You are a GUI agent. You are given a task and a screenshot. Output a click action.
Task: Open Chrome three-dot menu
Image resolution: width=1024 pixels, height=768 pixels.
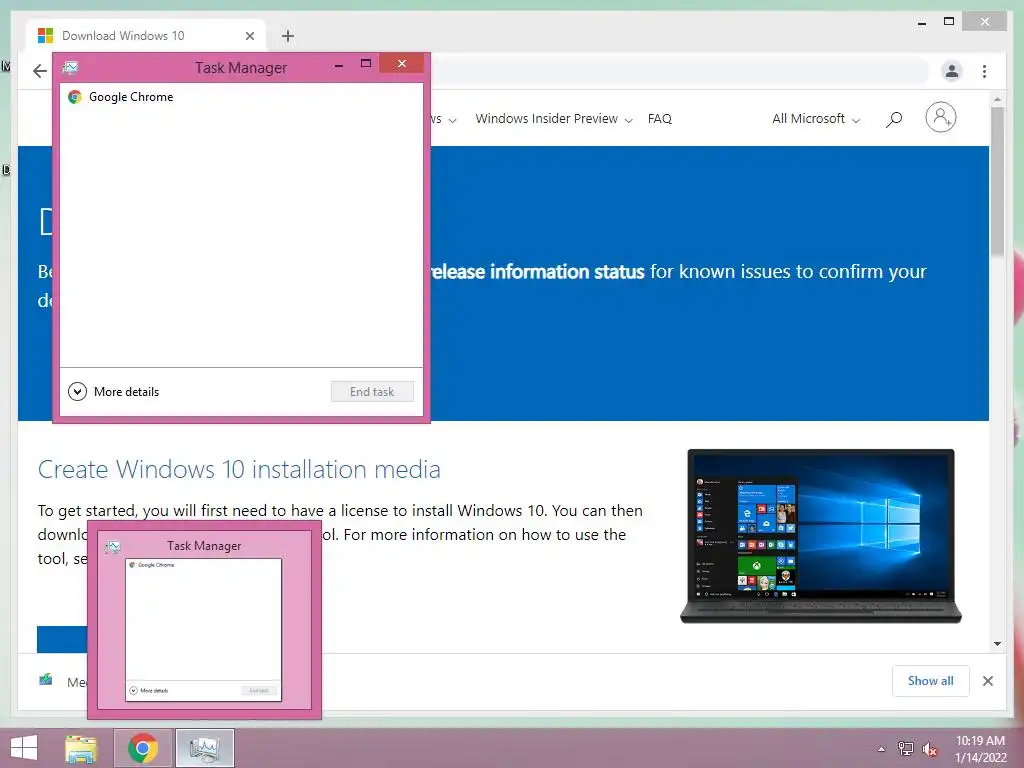[984, 71]
